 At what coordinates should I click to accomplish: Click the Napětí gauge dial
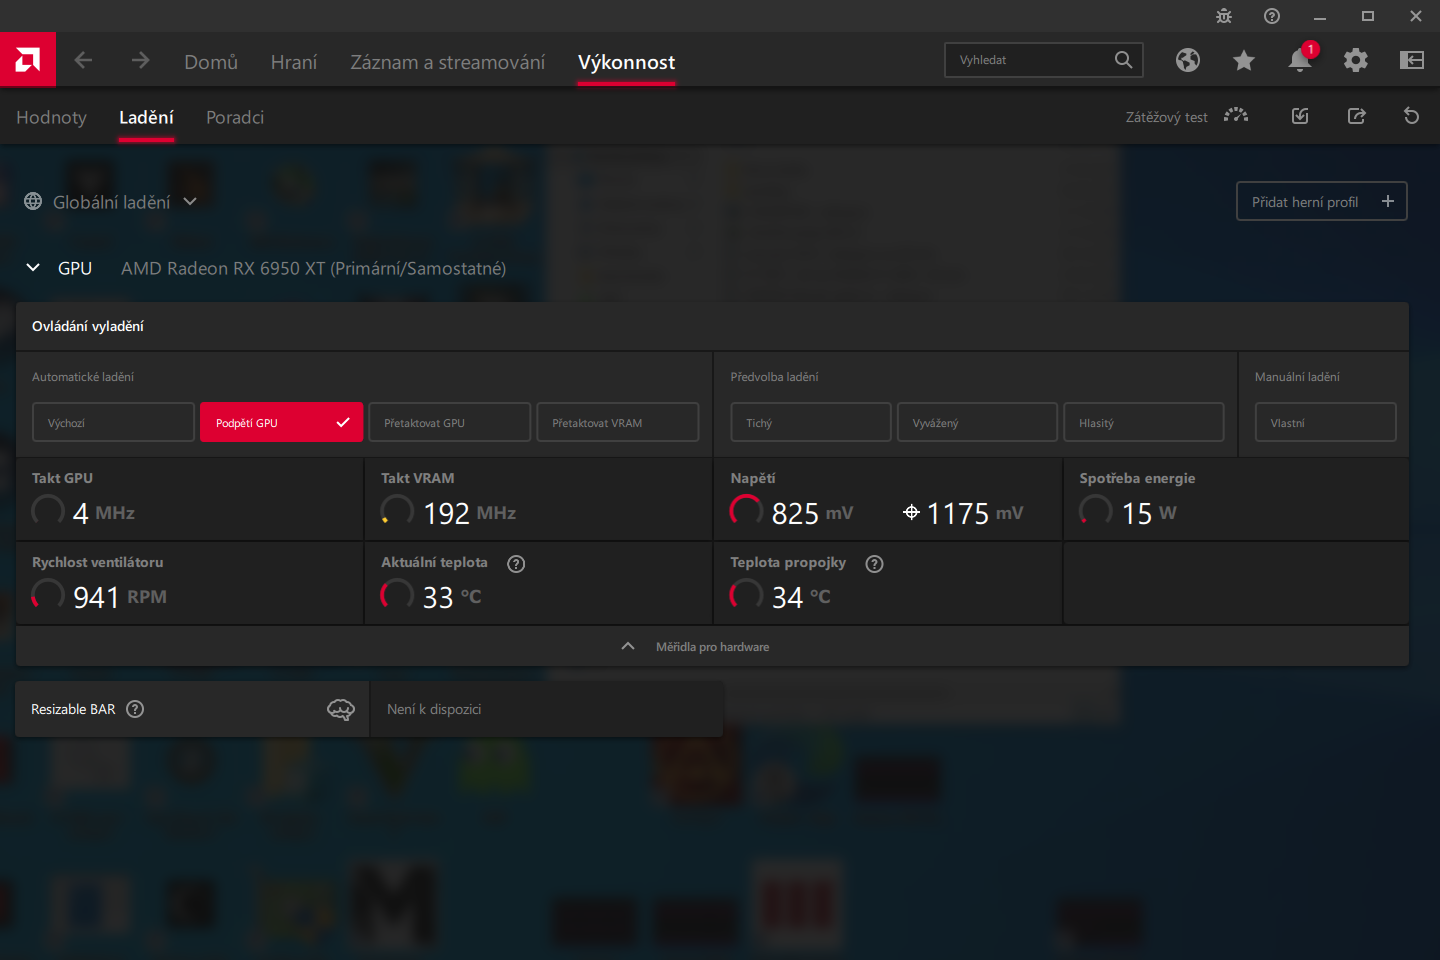(746, 511)
